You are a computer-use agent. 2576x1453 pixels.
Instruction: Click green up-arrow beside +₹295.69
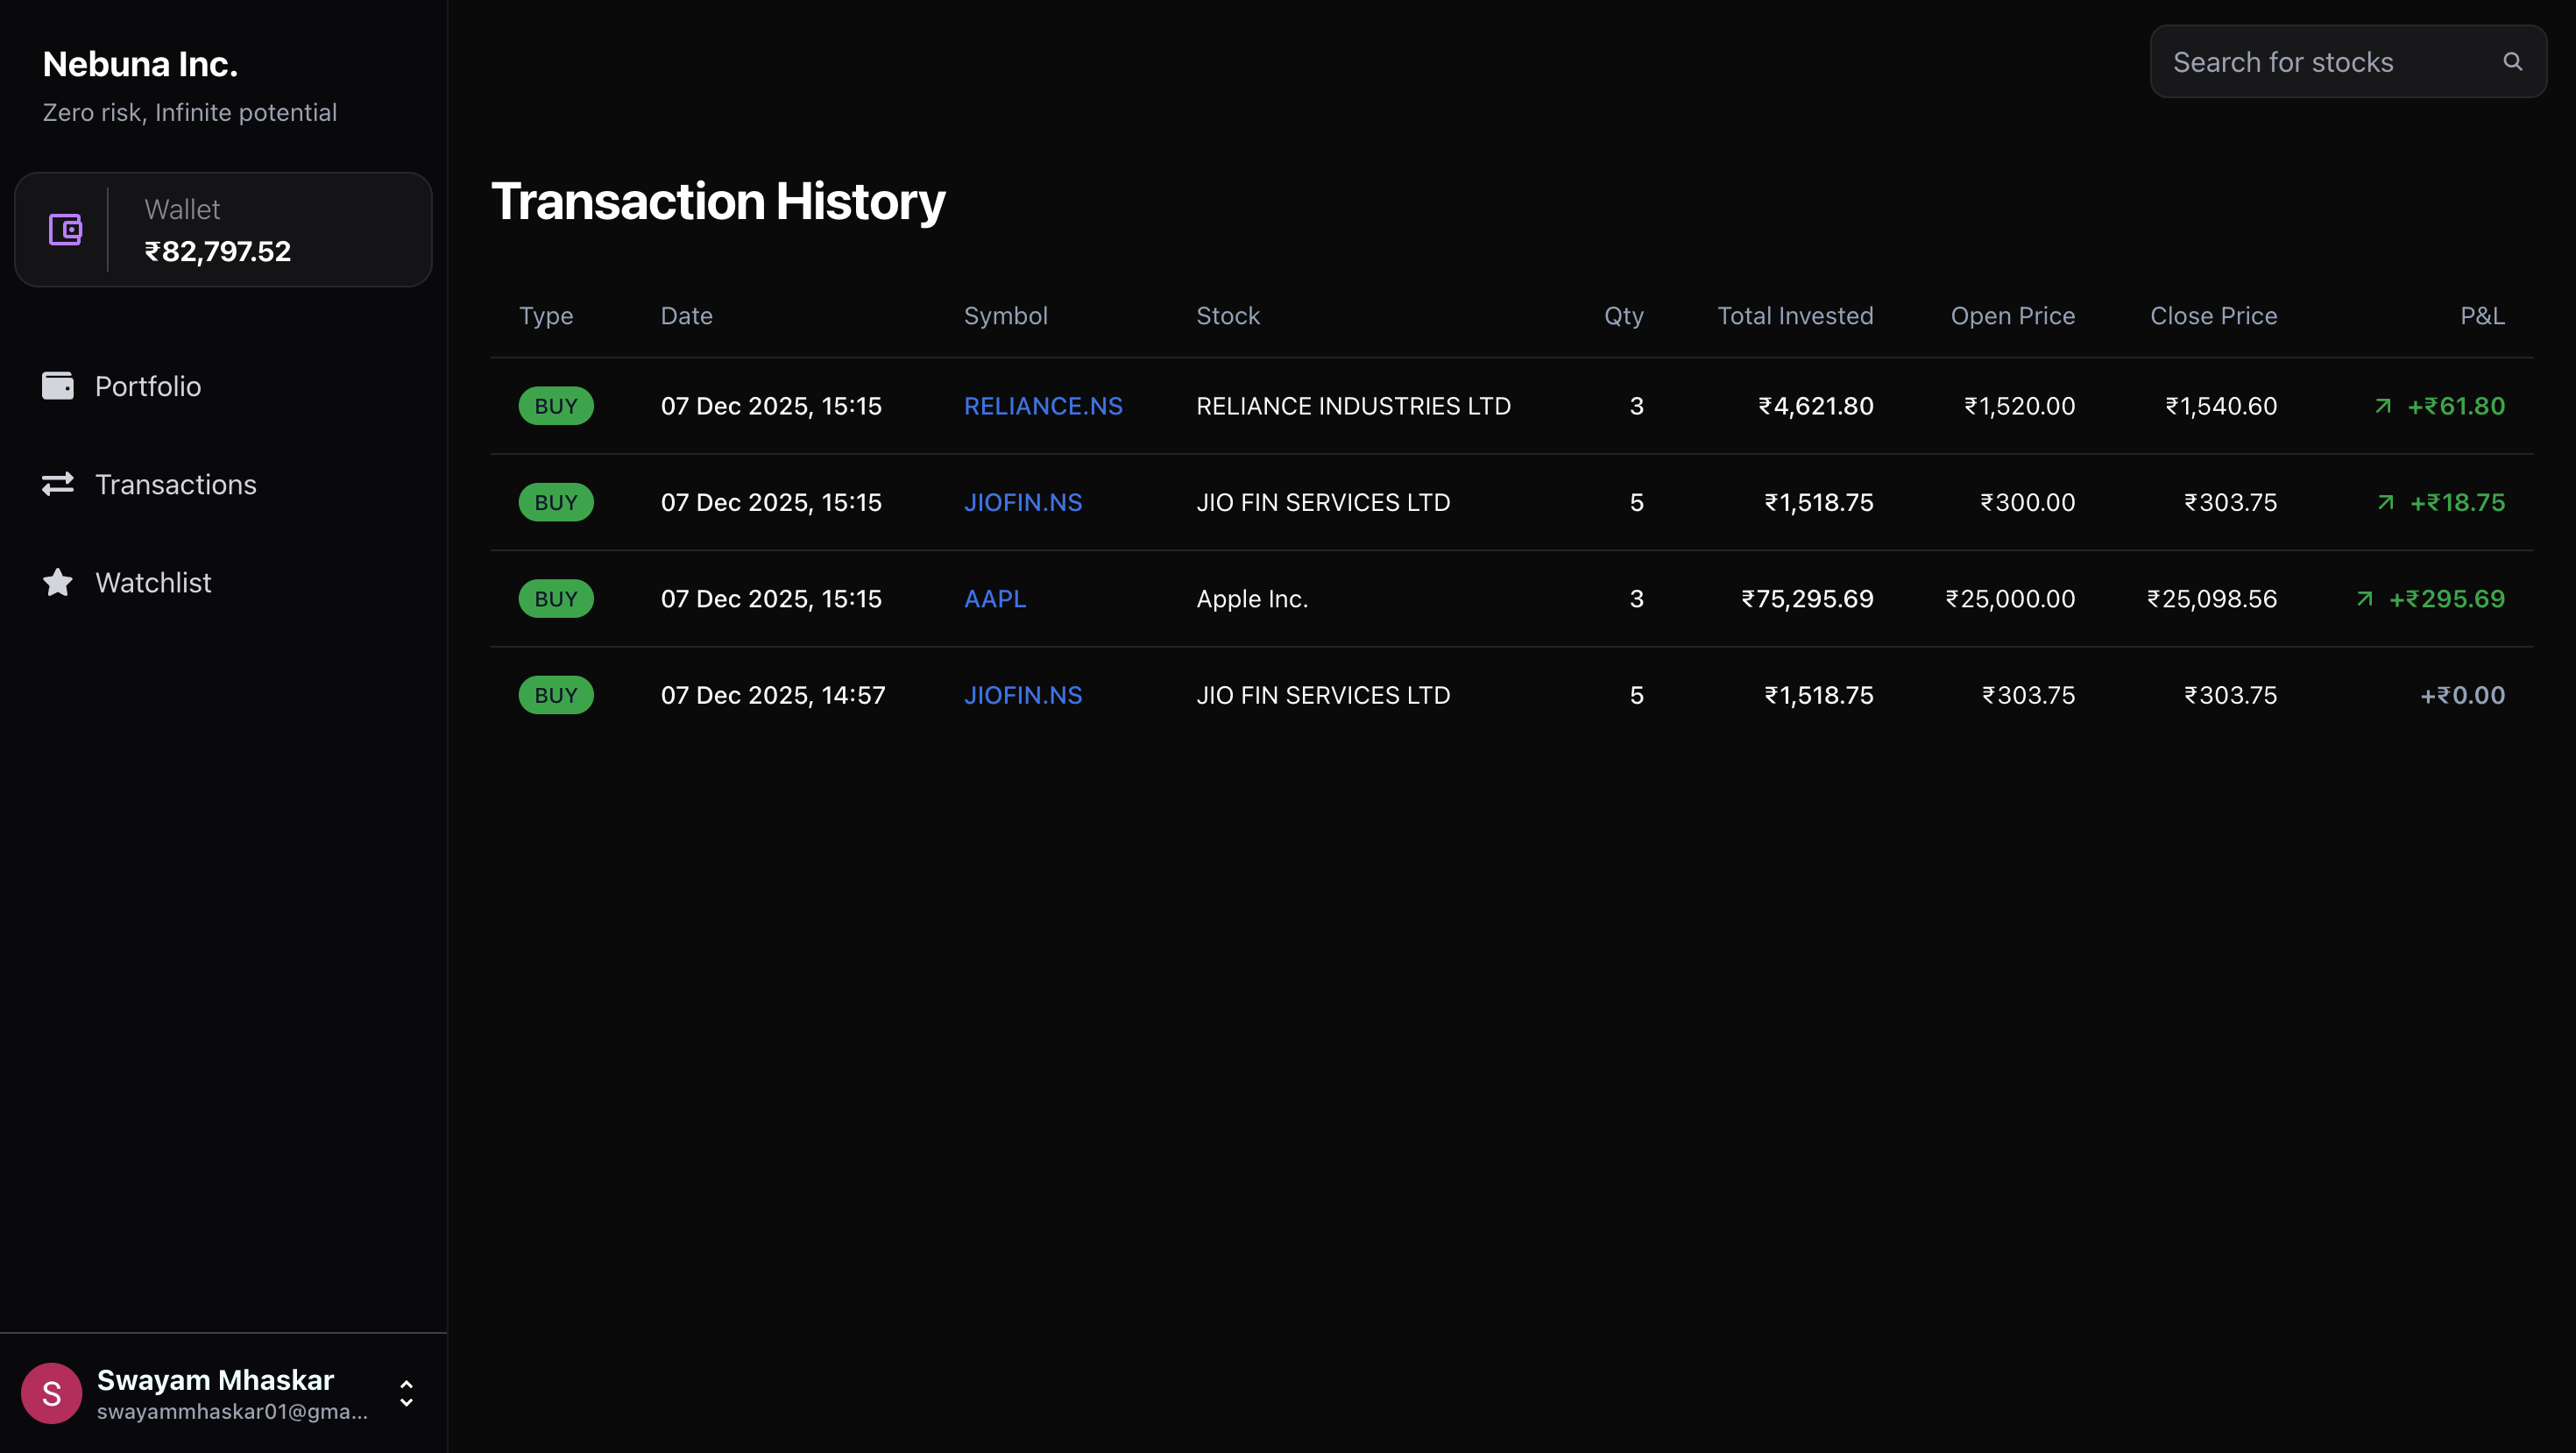click(2364, 599)
